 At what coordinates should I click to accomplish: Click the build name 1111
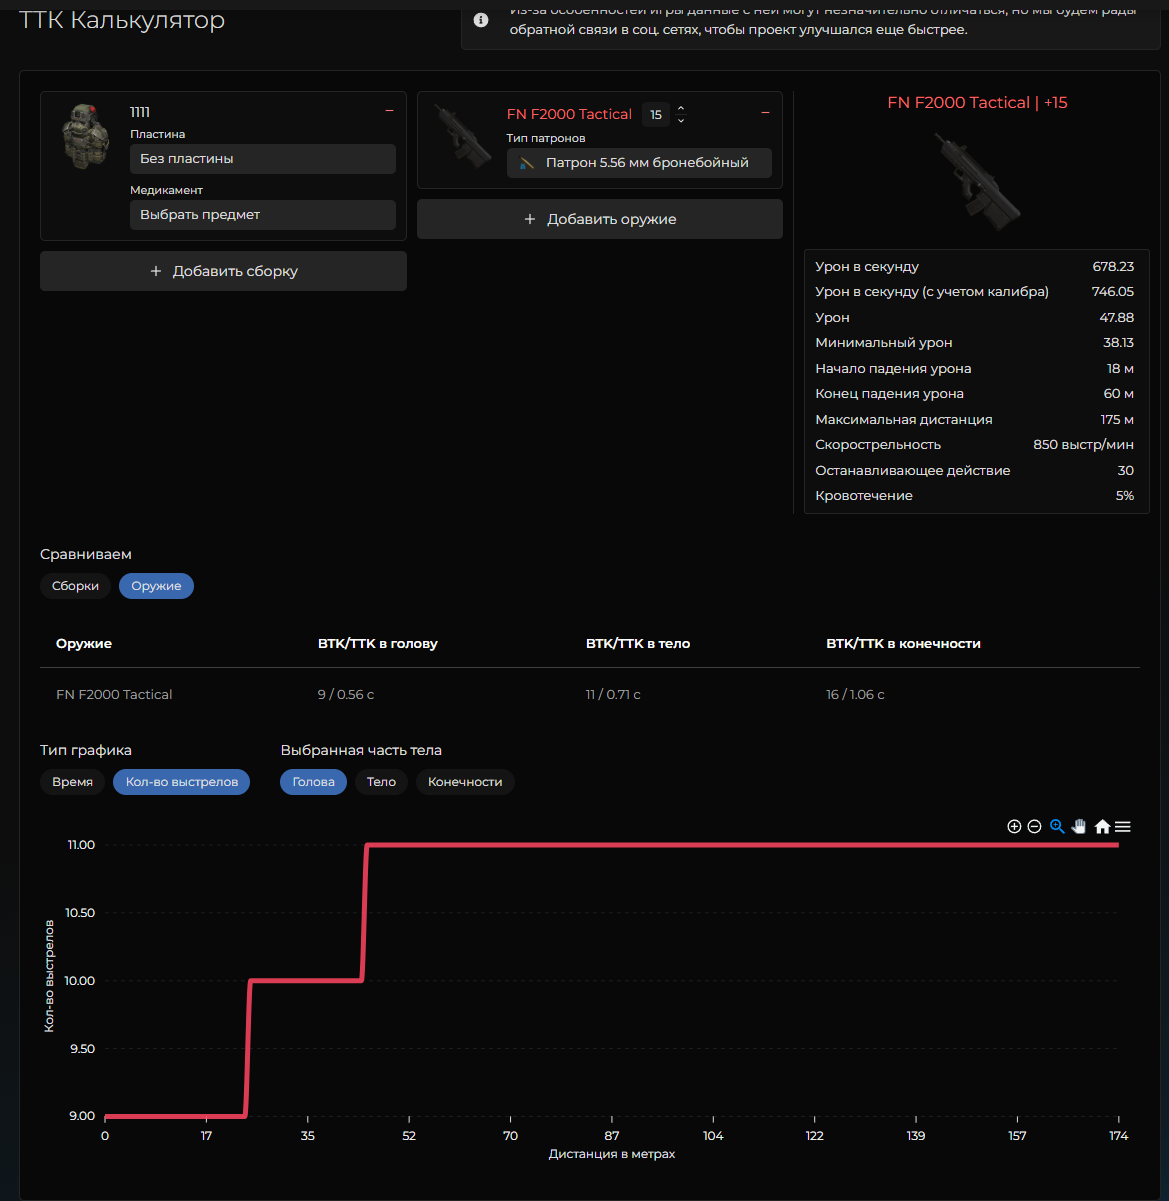(x=140, y=112)
